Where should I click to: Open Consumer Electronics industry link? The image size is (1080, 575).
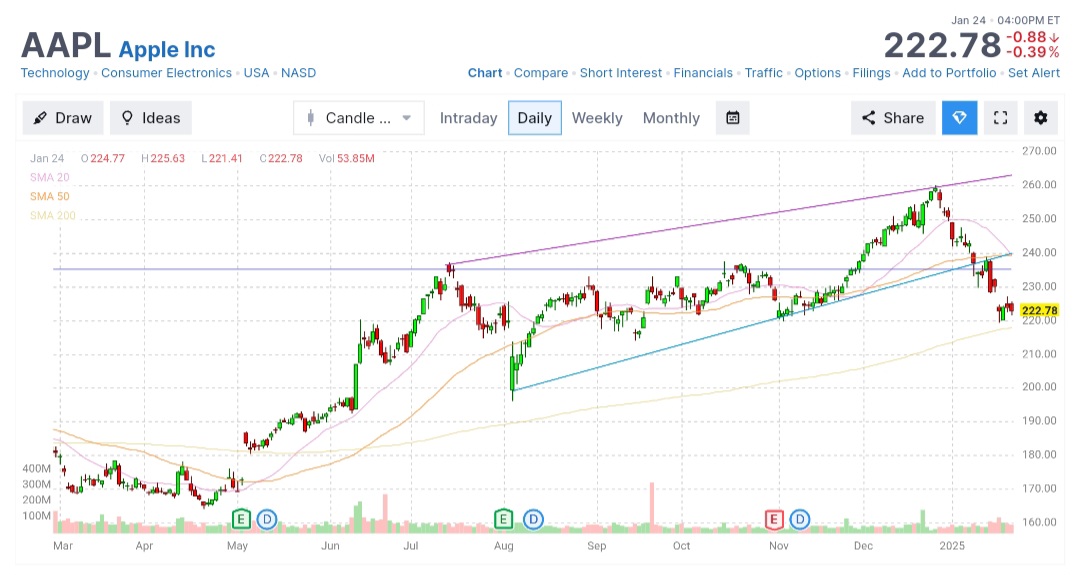click(x=167, y=73)
